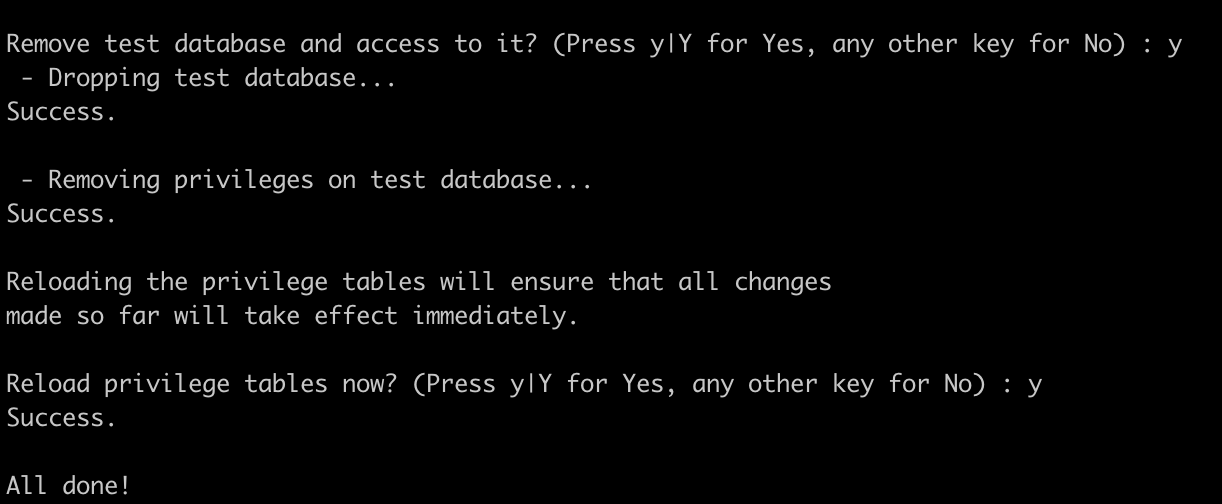Click the word "Reloading" in the output

click(x=69, y=282)
